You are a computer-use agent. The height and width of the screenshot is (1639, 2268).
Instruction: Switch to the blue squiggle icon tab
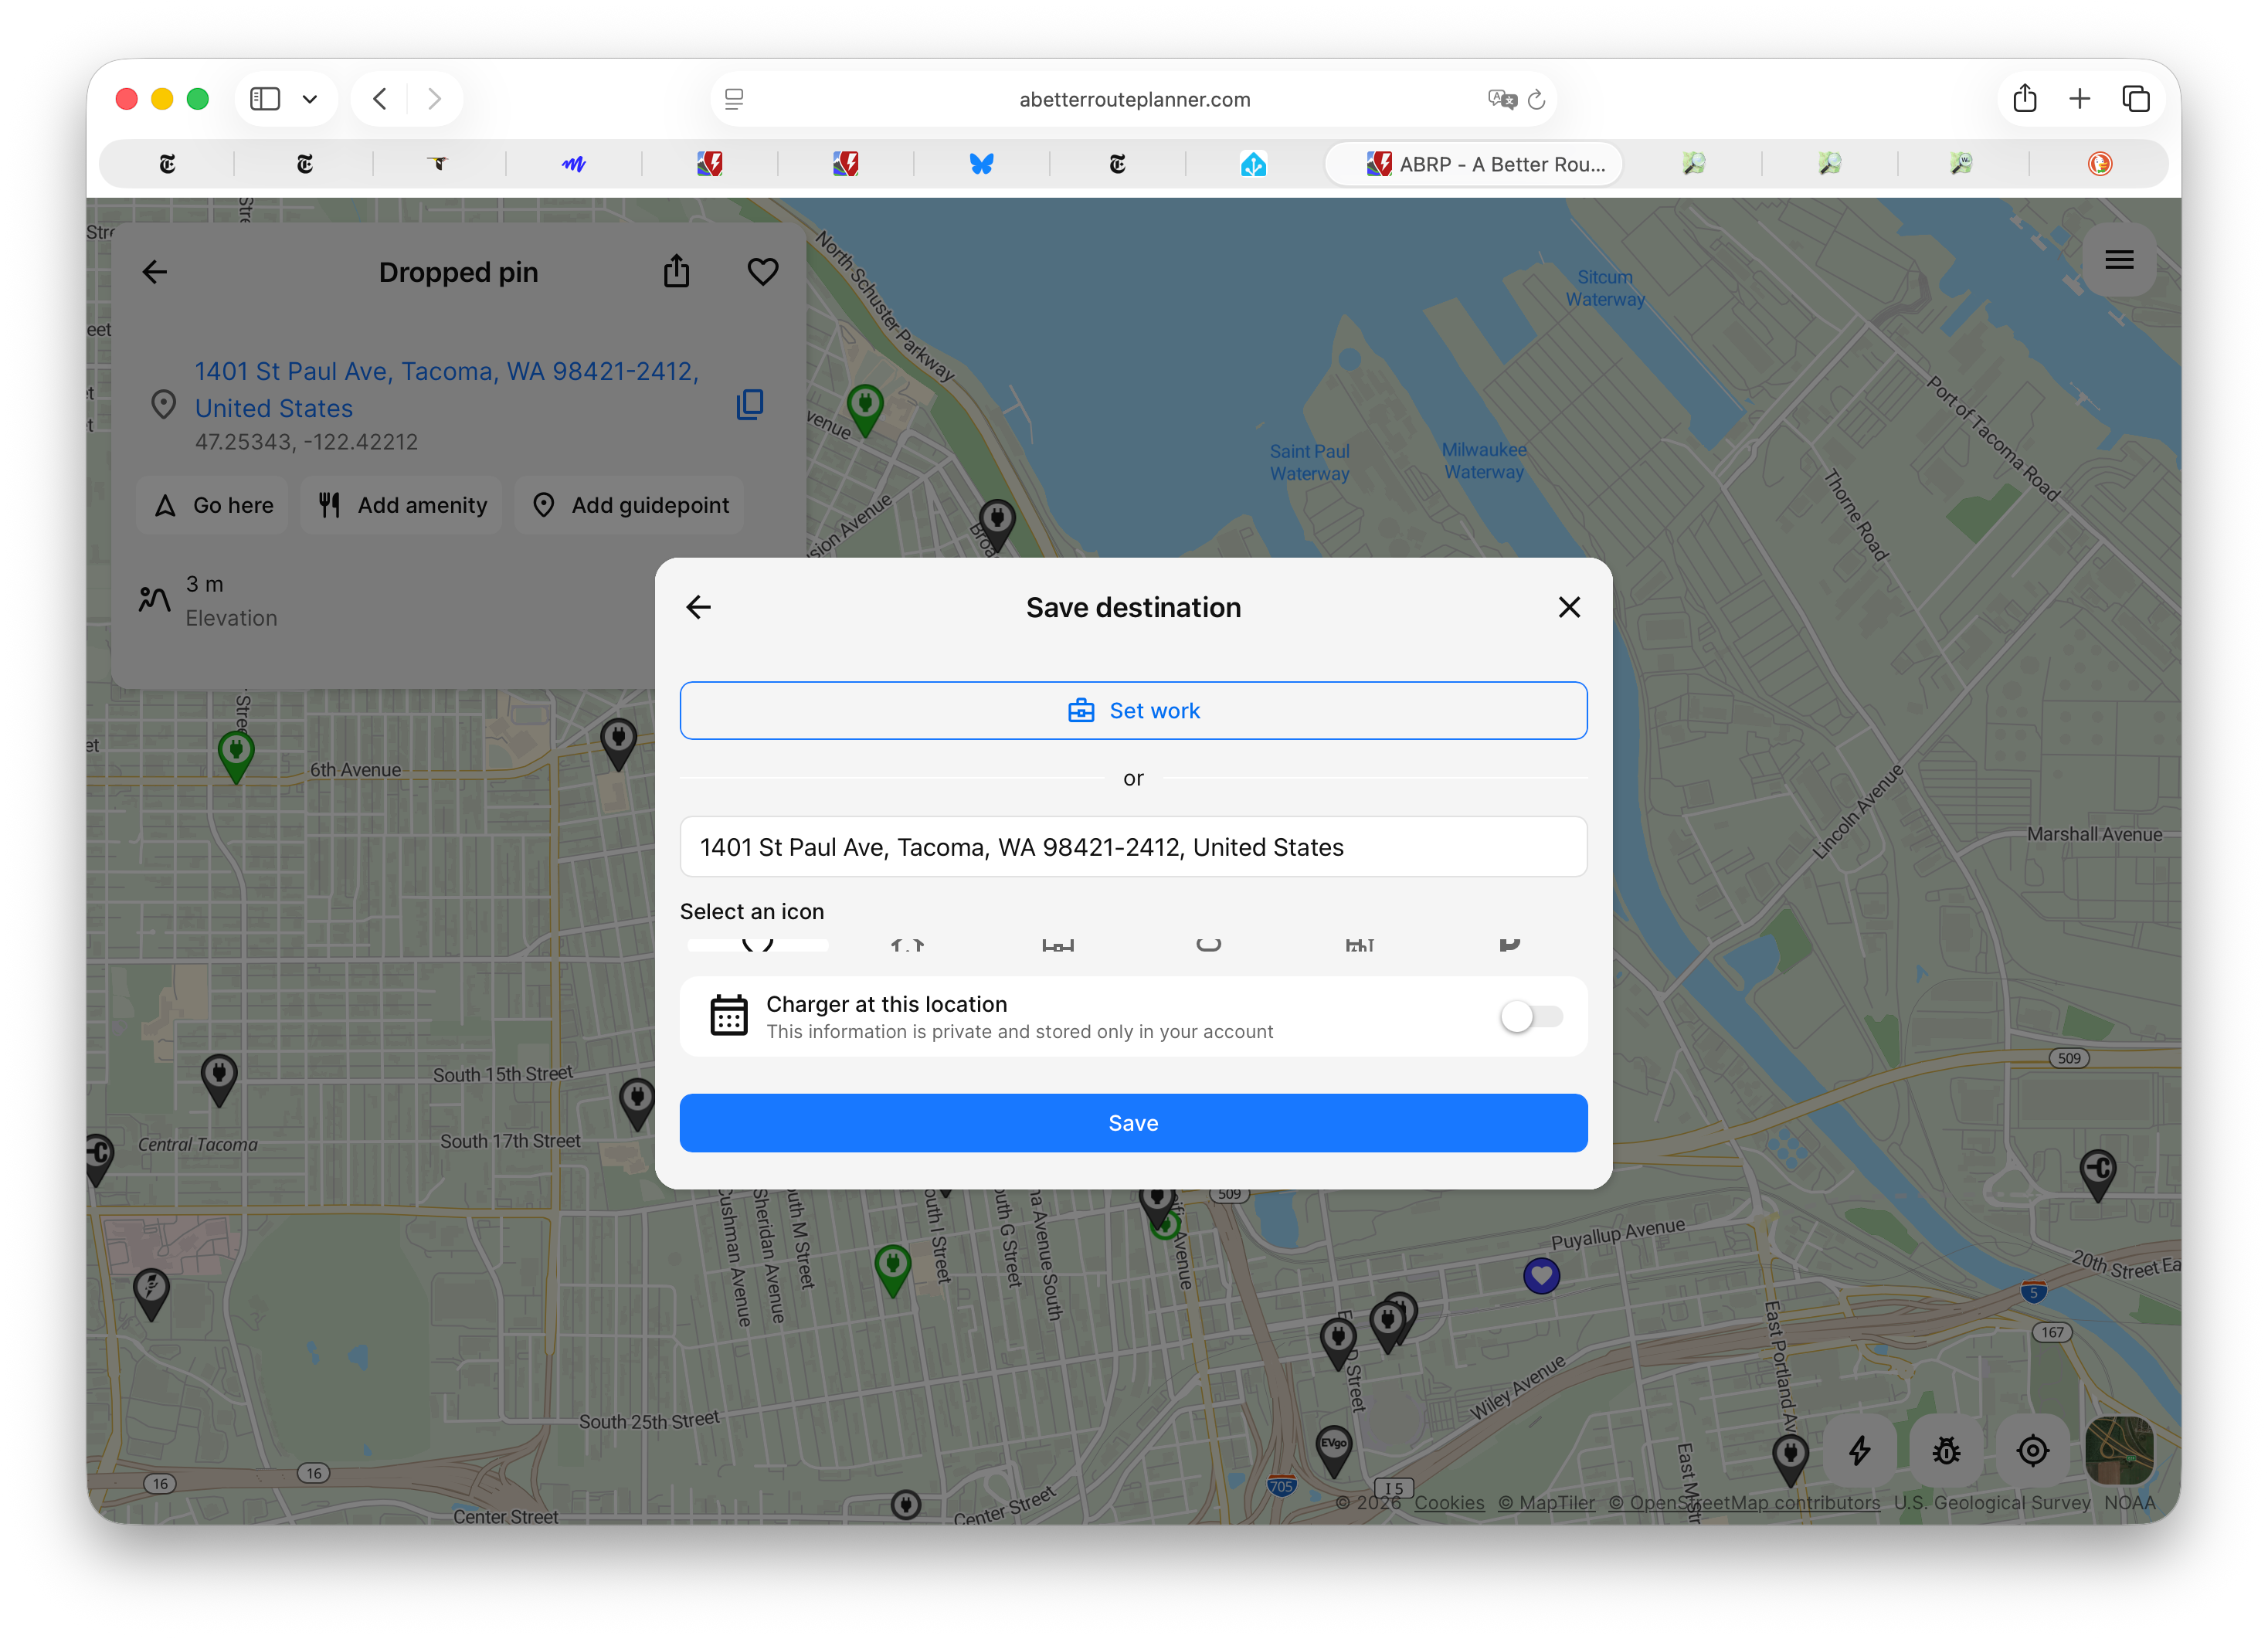tap(573, 164)
